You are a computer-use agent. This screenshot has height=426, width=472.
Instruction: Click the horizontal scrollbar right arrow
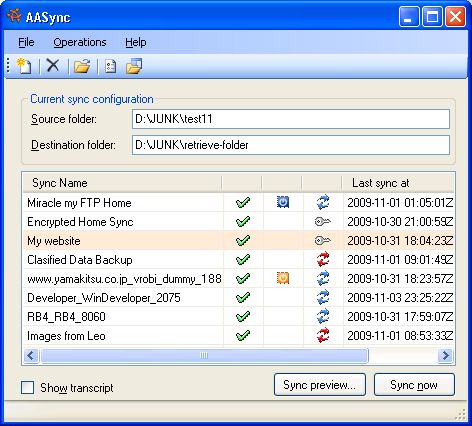tap(446, 355)
